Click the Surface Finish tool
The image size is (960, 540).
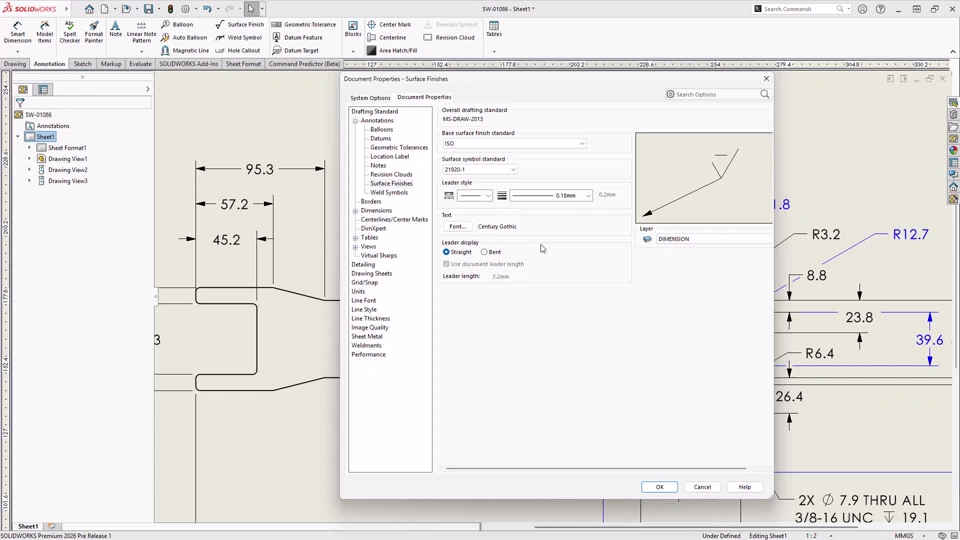240,25
